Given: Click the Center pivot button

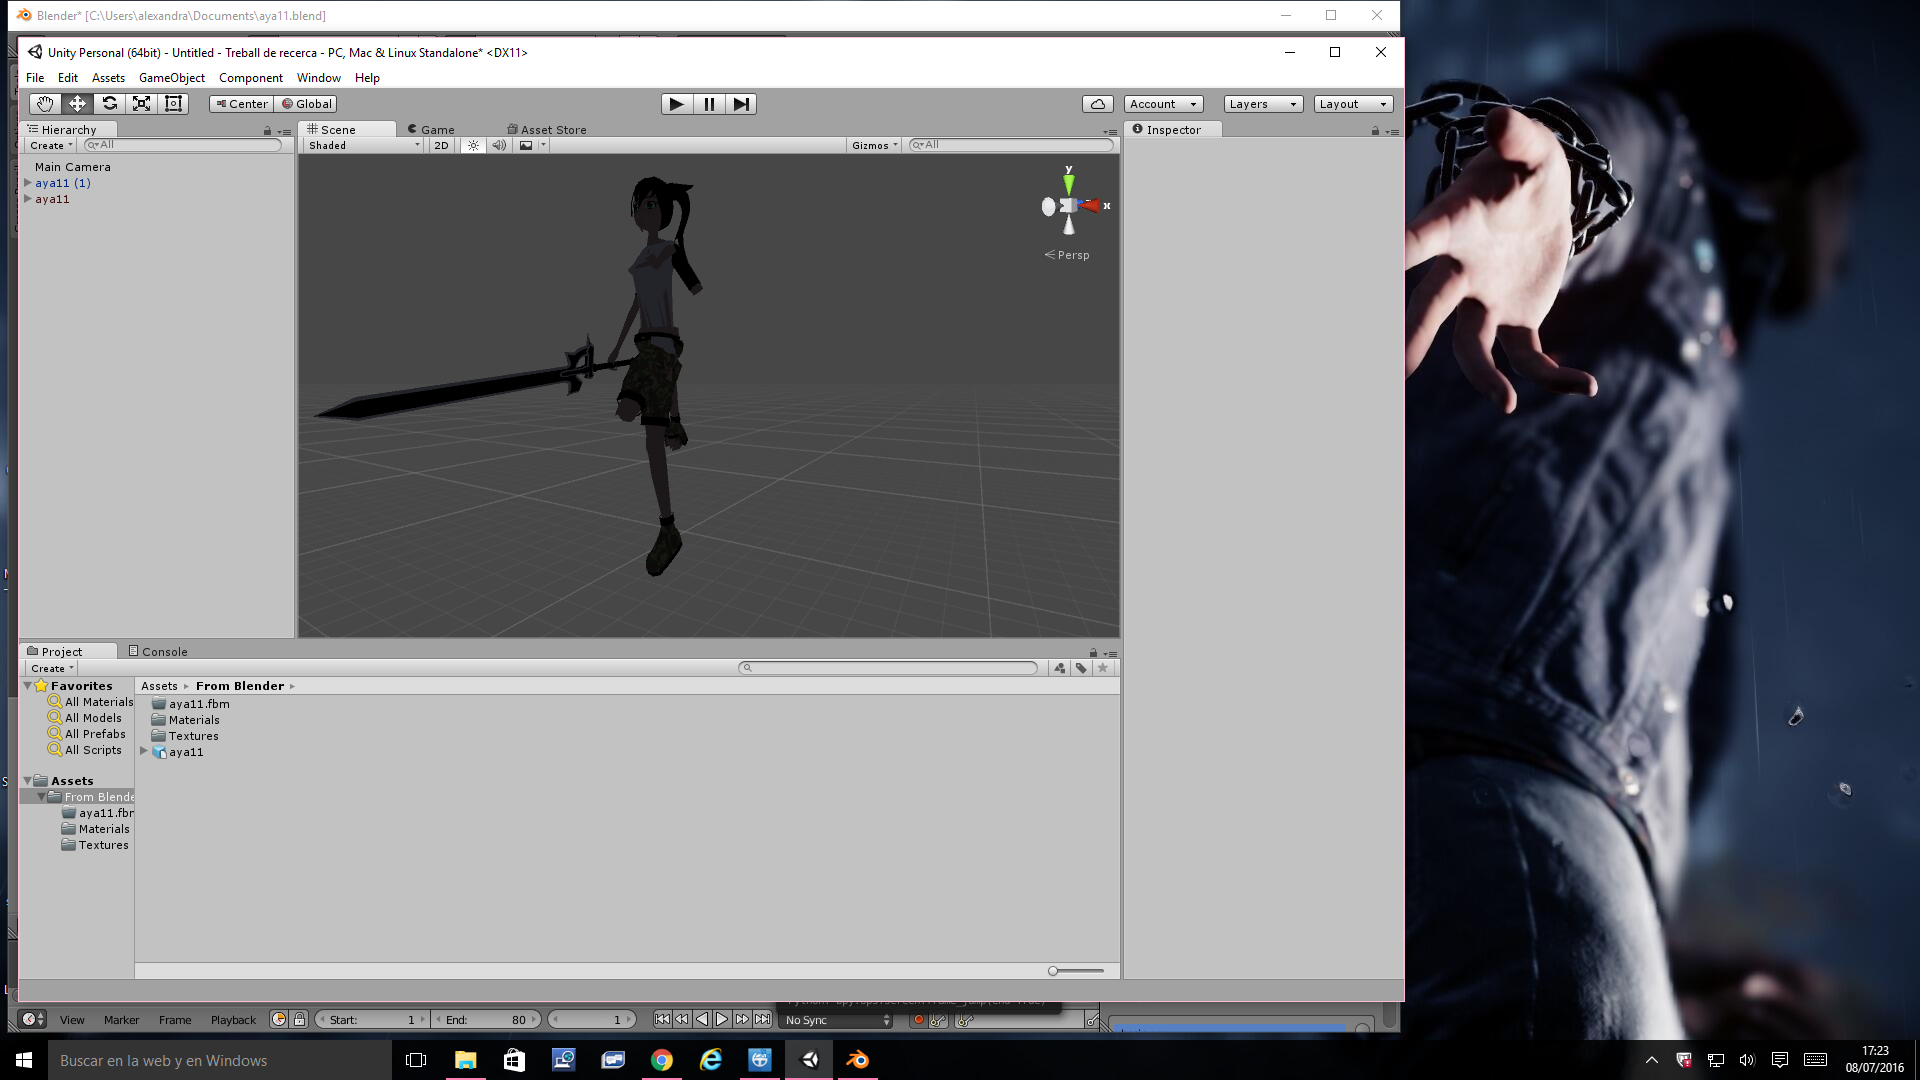Looking at the screenshot, I should [241, 104].
